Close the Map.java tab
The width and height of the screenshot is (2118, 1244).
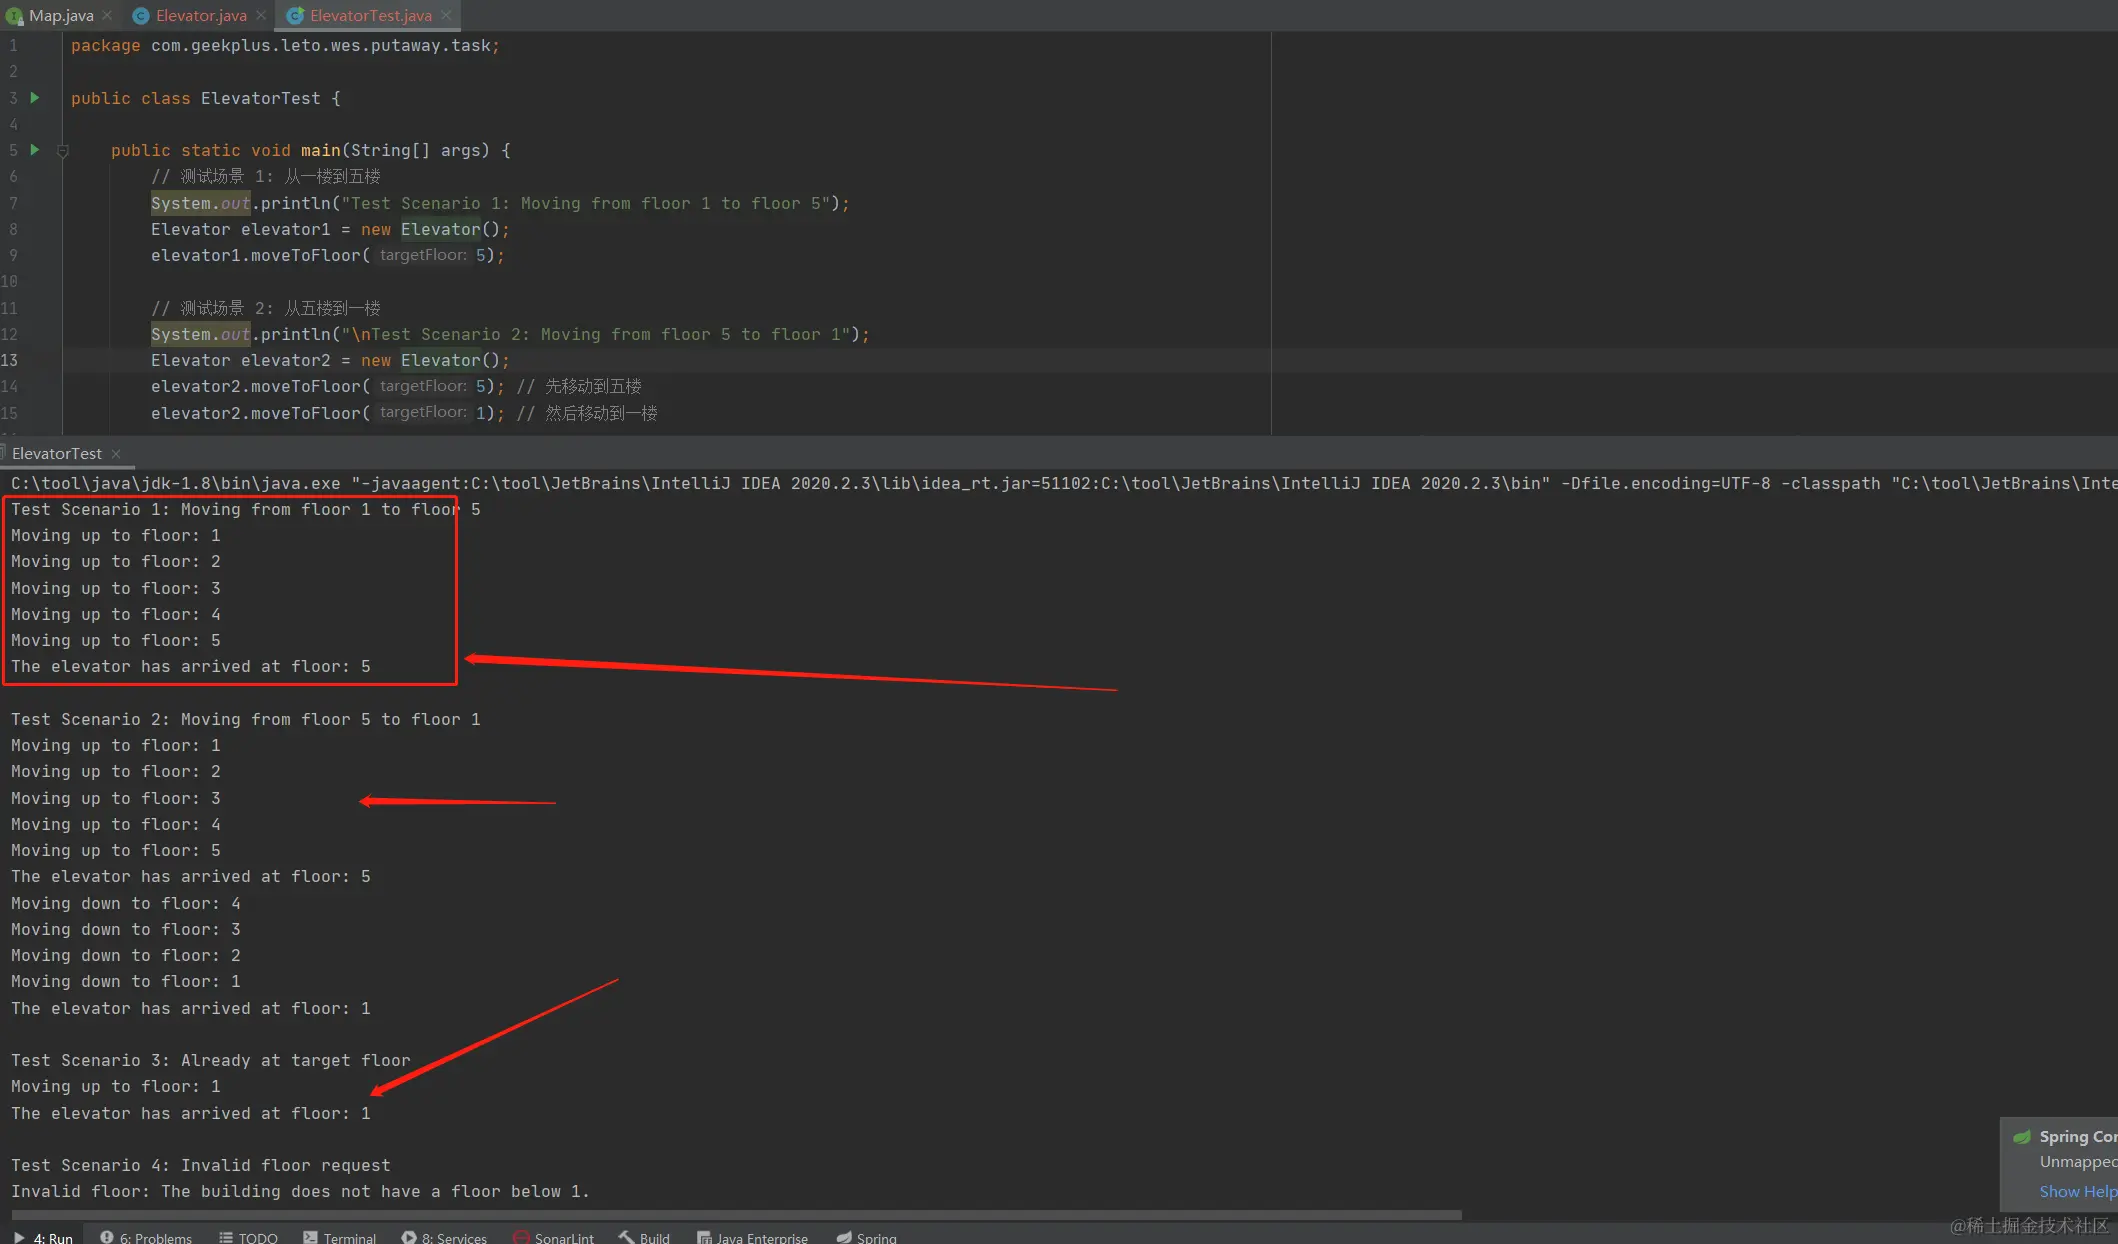[x=107, y=15]
